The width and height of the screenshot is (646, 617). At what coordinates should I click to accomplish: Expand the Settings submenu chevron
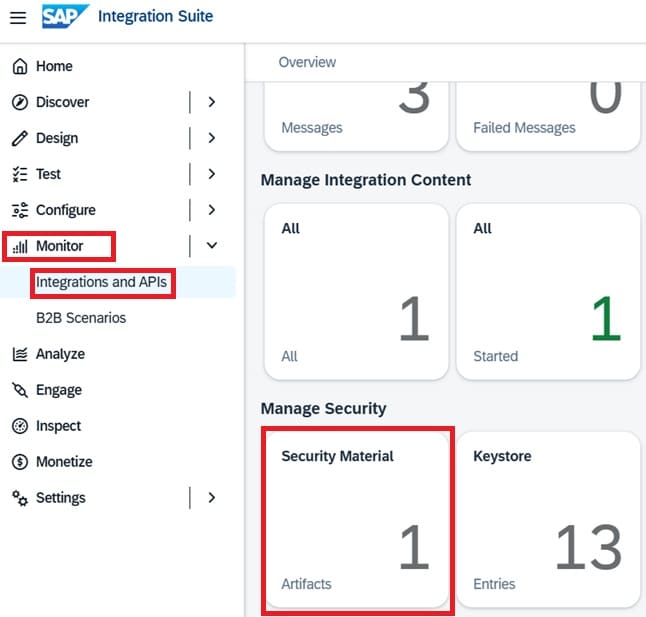point(211,498)
